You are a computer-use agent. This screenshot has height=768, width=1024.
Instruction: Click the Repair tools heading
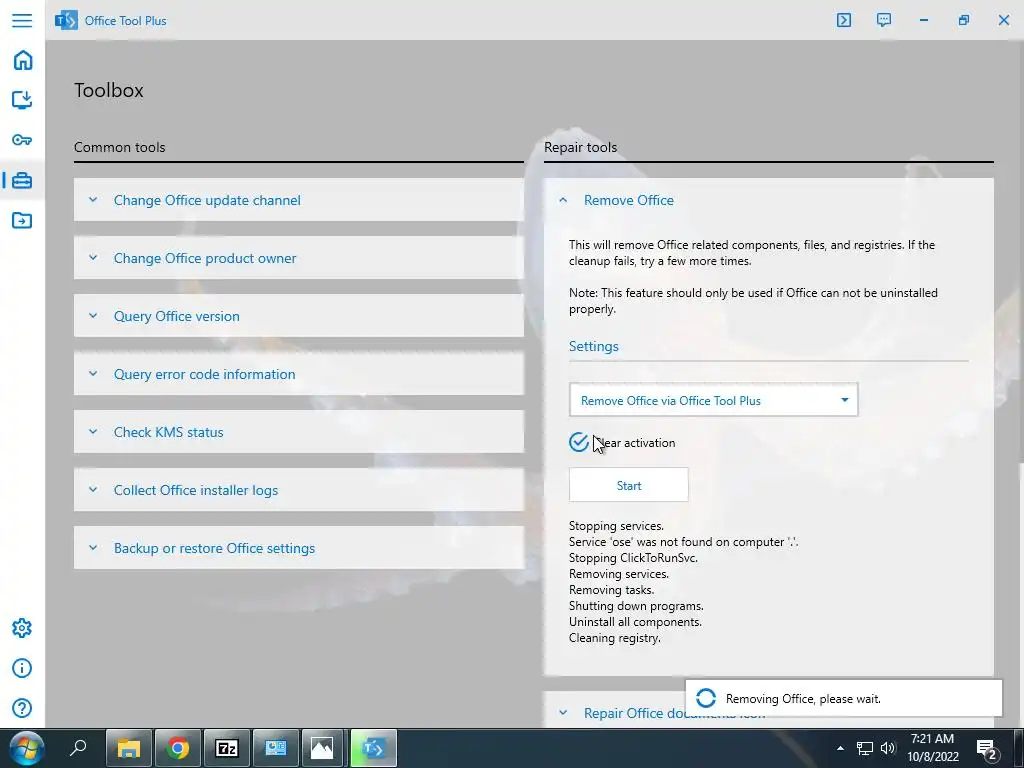(x=580, y=147)
